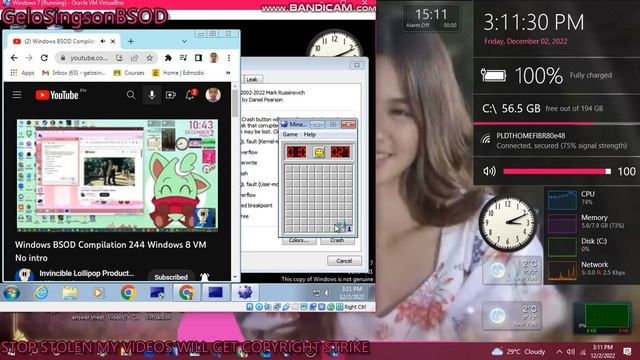The width and height of the screenshot is (640, 360).
Task: Play the Windows BSOD Compilation 244 thumbnail
Action: pos(117,175)
